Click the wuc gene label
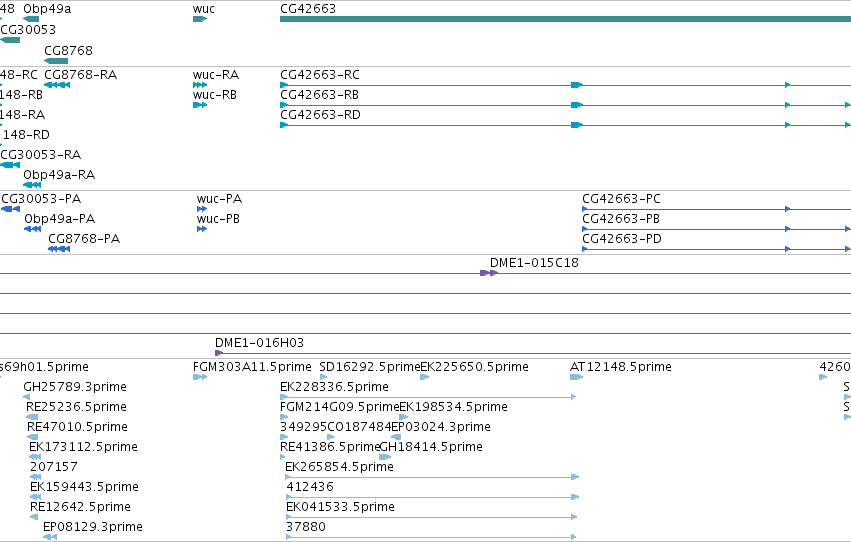The image size is (851, 542). click(204, 9)
